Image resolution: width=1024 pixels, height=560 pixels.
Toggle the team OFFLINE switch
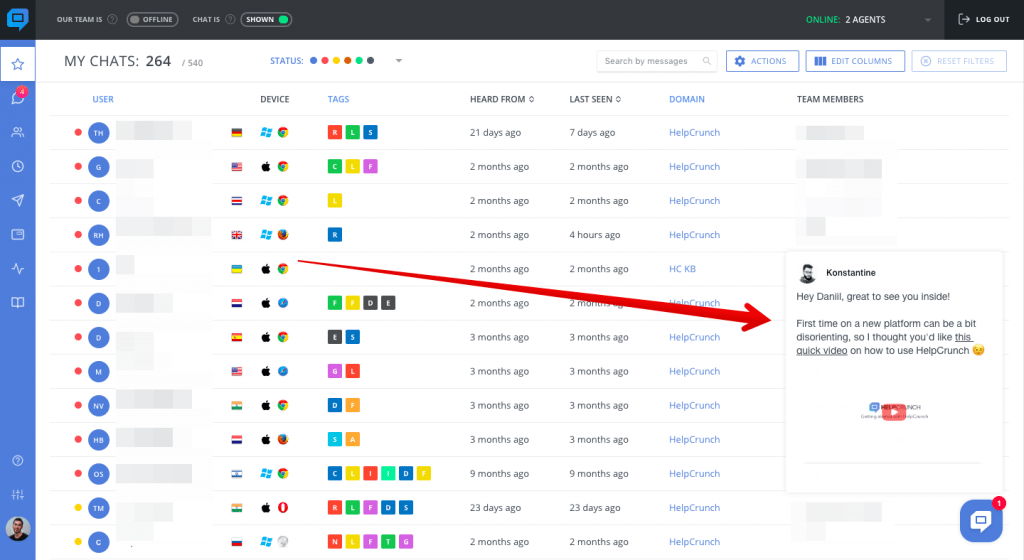click(x=152, y=20)
